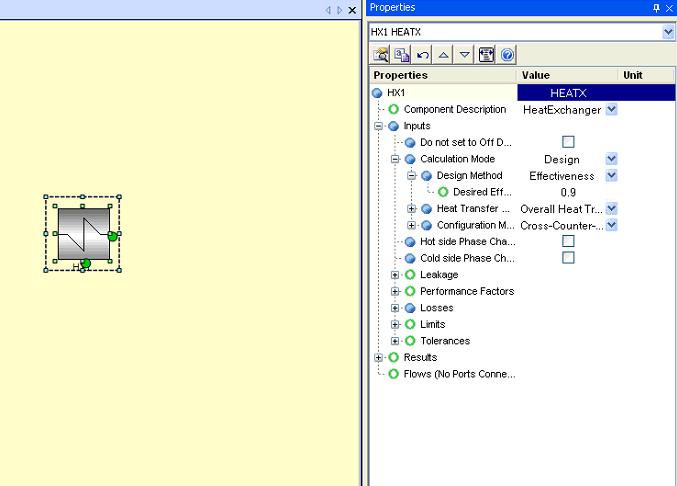Collapse the Inputs tree node
677x486 pixels.
(x=379, y=126)
